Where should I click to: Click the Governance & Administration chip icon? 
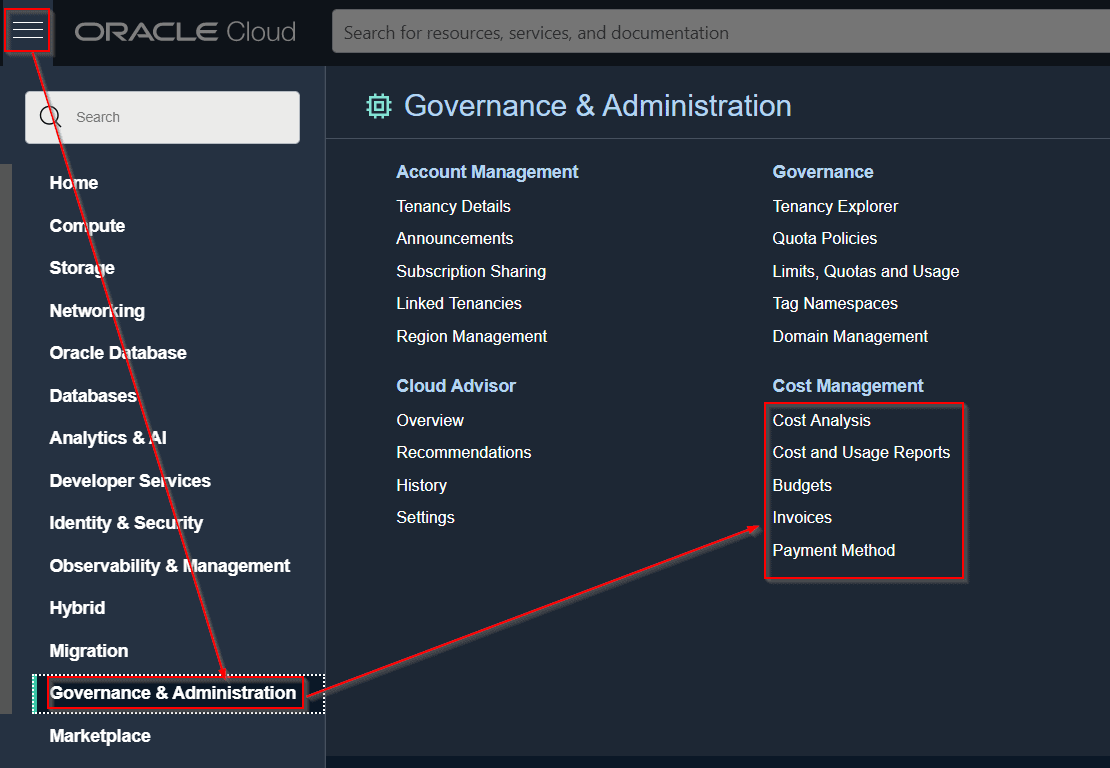point(378,106)
